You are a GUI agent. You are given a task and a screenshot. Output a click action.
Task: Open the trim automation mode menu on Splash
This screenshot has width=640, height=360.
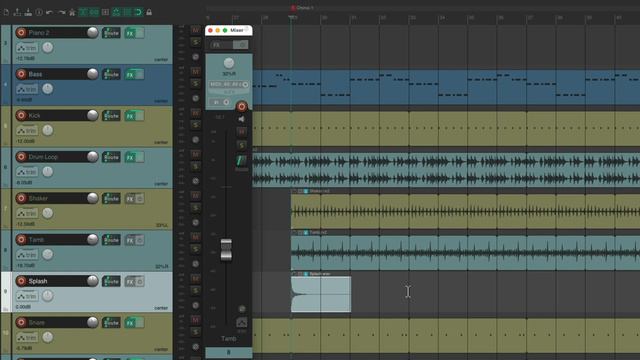27,296
